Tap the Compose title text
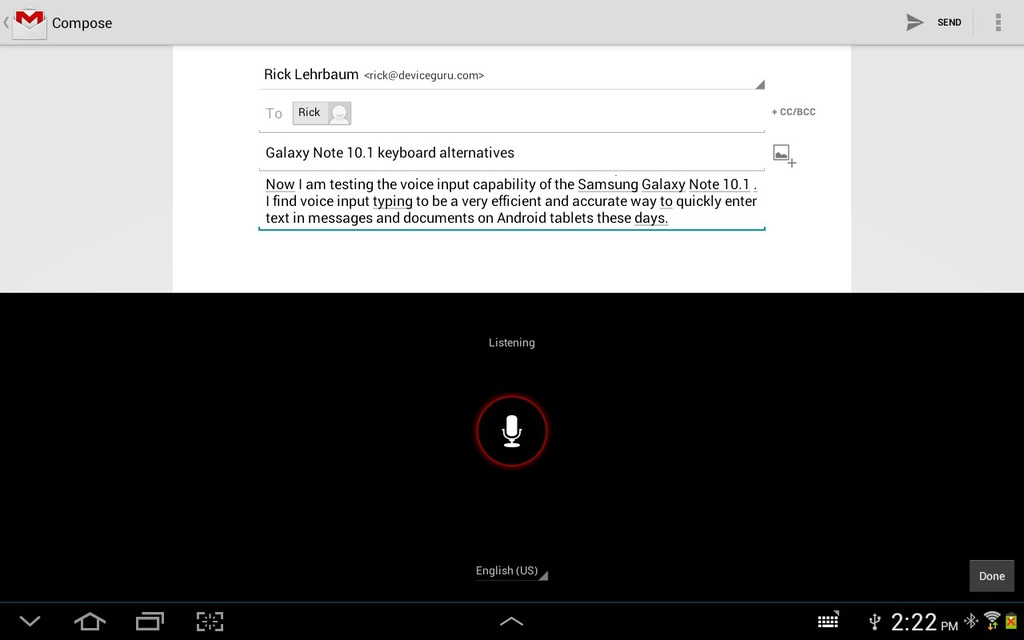 point(82,23)
